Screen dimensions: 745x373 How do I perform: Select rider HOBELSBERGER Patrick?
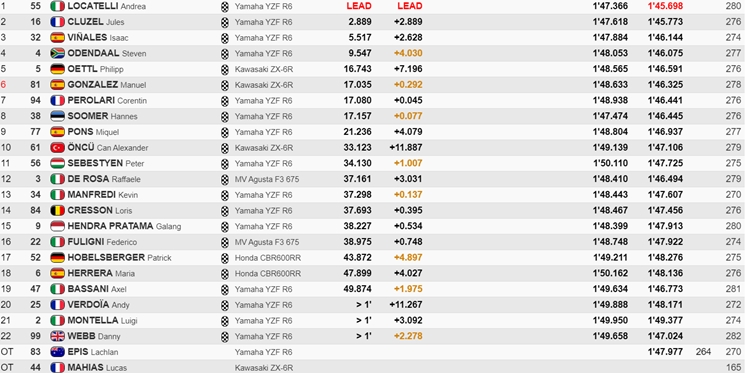tap(119, 258)
